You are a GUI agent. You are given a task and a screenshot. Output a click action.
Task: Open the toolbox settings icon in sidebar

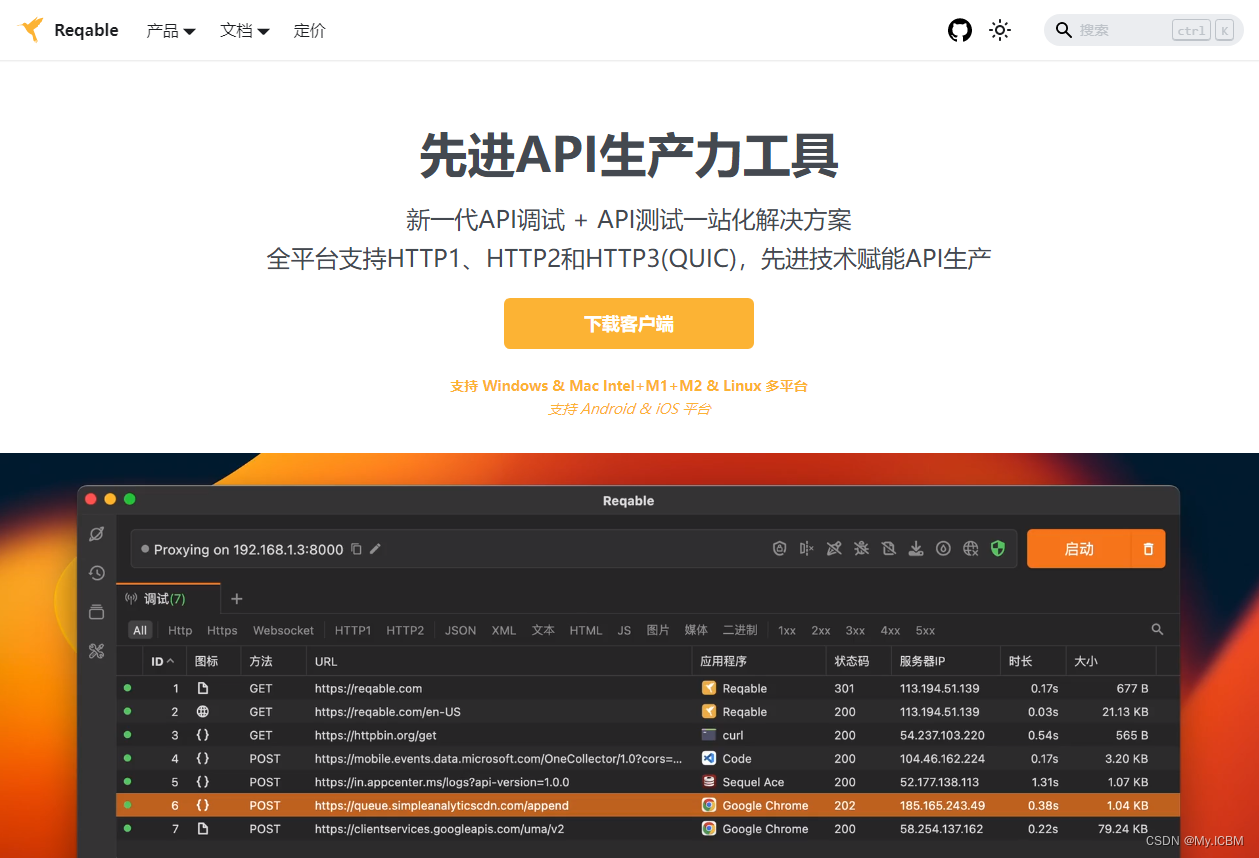96,650
